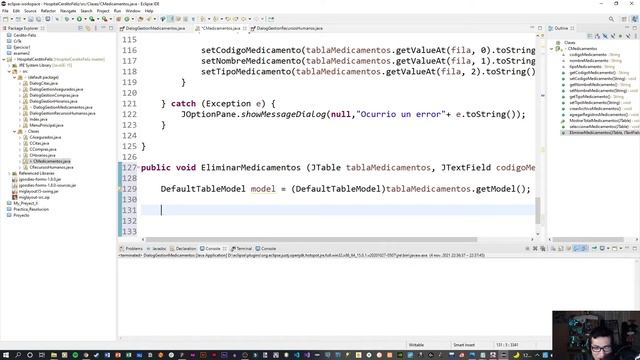Place cursor on editor line 131
The image size is (640, 360).
point(338,210)
